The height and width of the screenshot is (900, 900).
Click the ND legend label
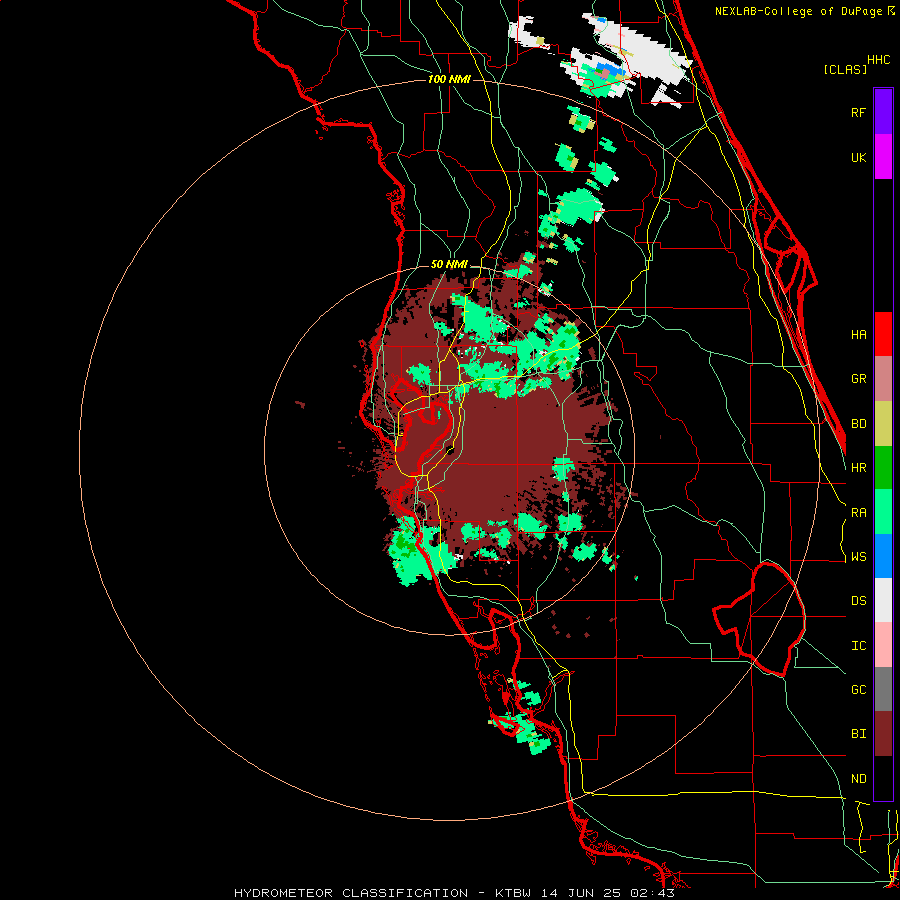tap(858, 779)
